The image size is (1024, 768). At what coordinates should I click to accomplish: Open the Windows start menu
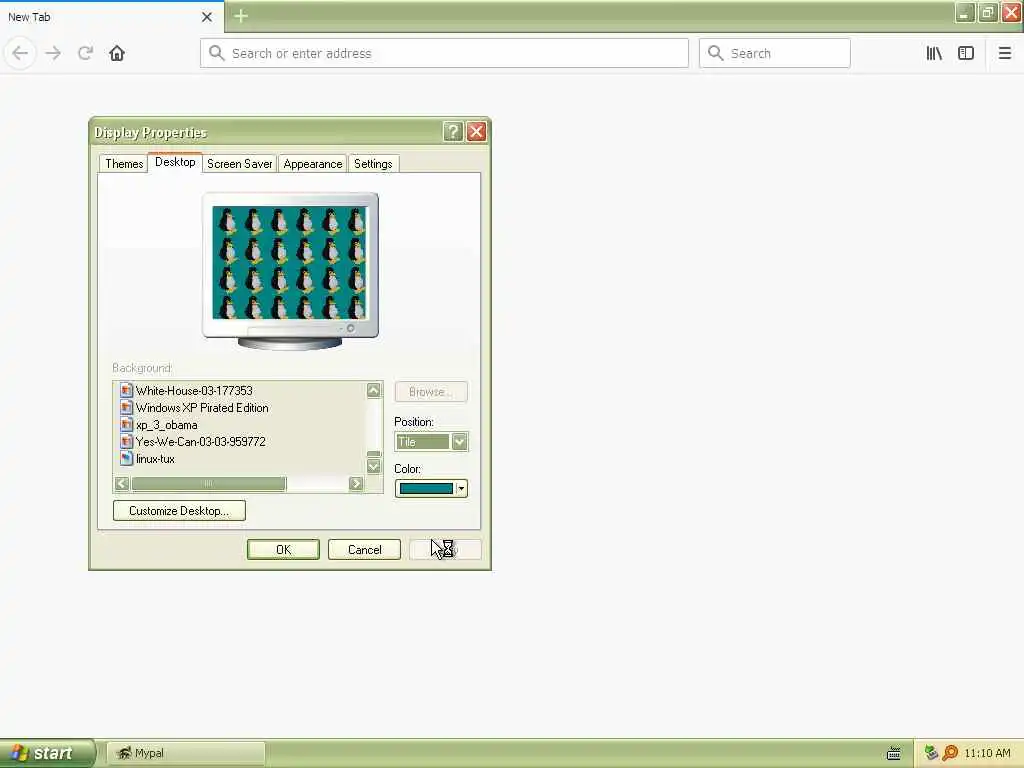(x=47, y=753)
